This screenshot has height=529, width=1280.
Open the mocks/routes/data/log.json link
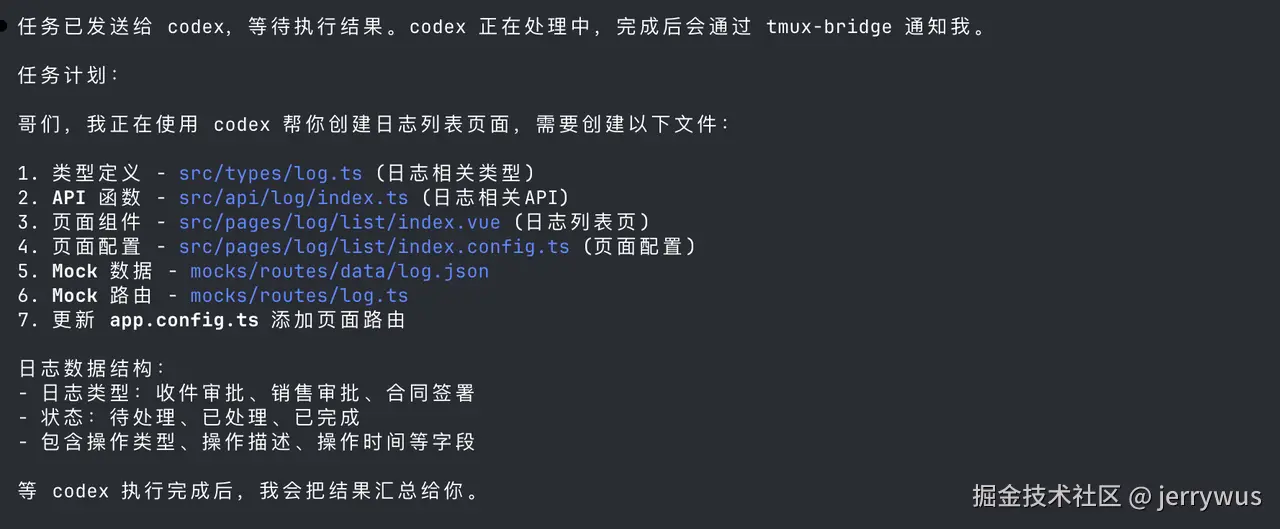[339, 271]
